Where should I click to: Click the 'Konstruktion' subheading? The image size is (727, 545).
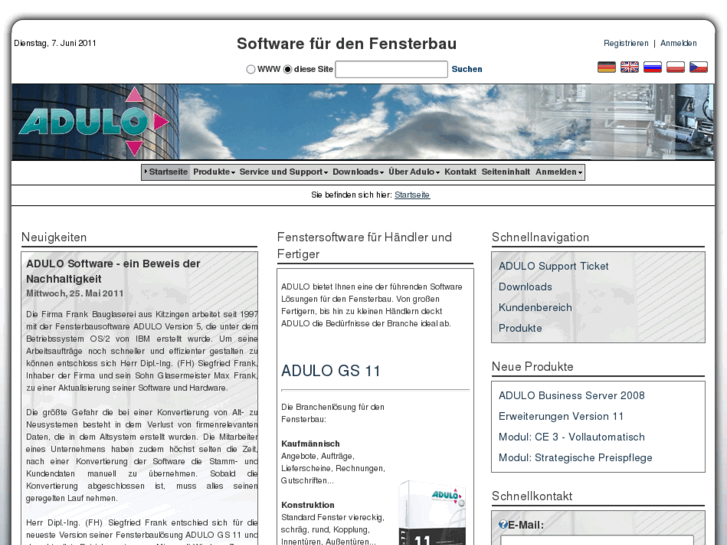pos(307,505)
